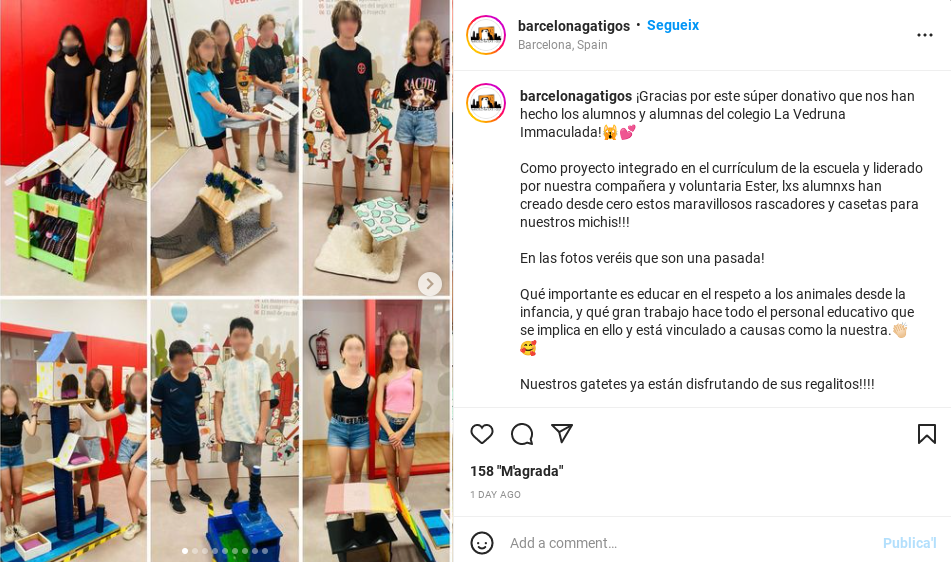
Task: Click barcelonagatigos username in the caption
Action: click(x=576, y=96)
